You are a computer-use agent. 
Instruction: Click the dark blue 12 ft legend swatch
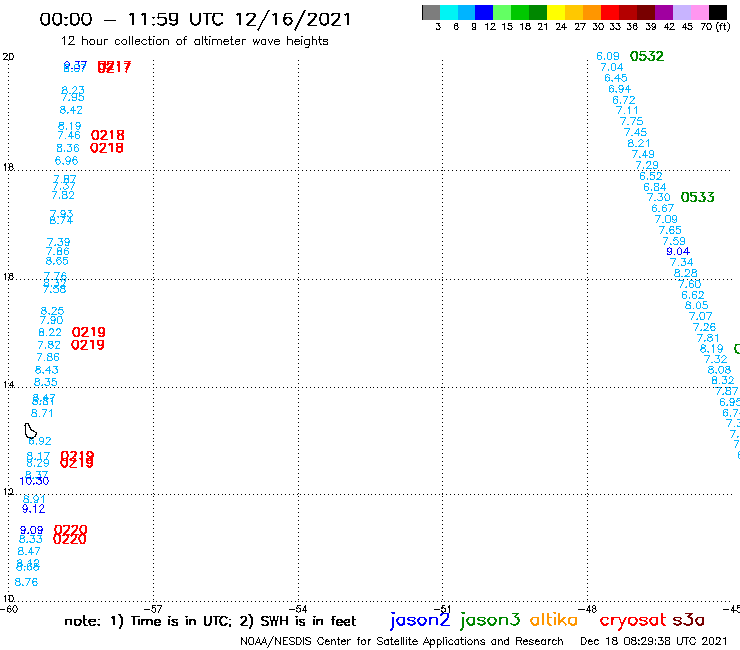[x=484, y=12]
